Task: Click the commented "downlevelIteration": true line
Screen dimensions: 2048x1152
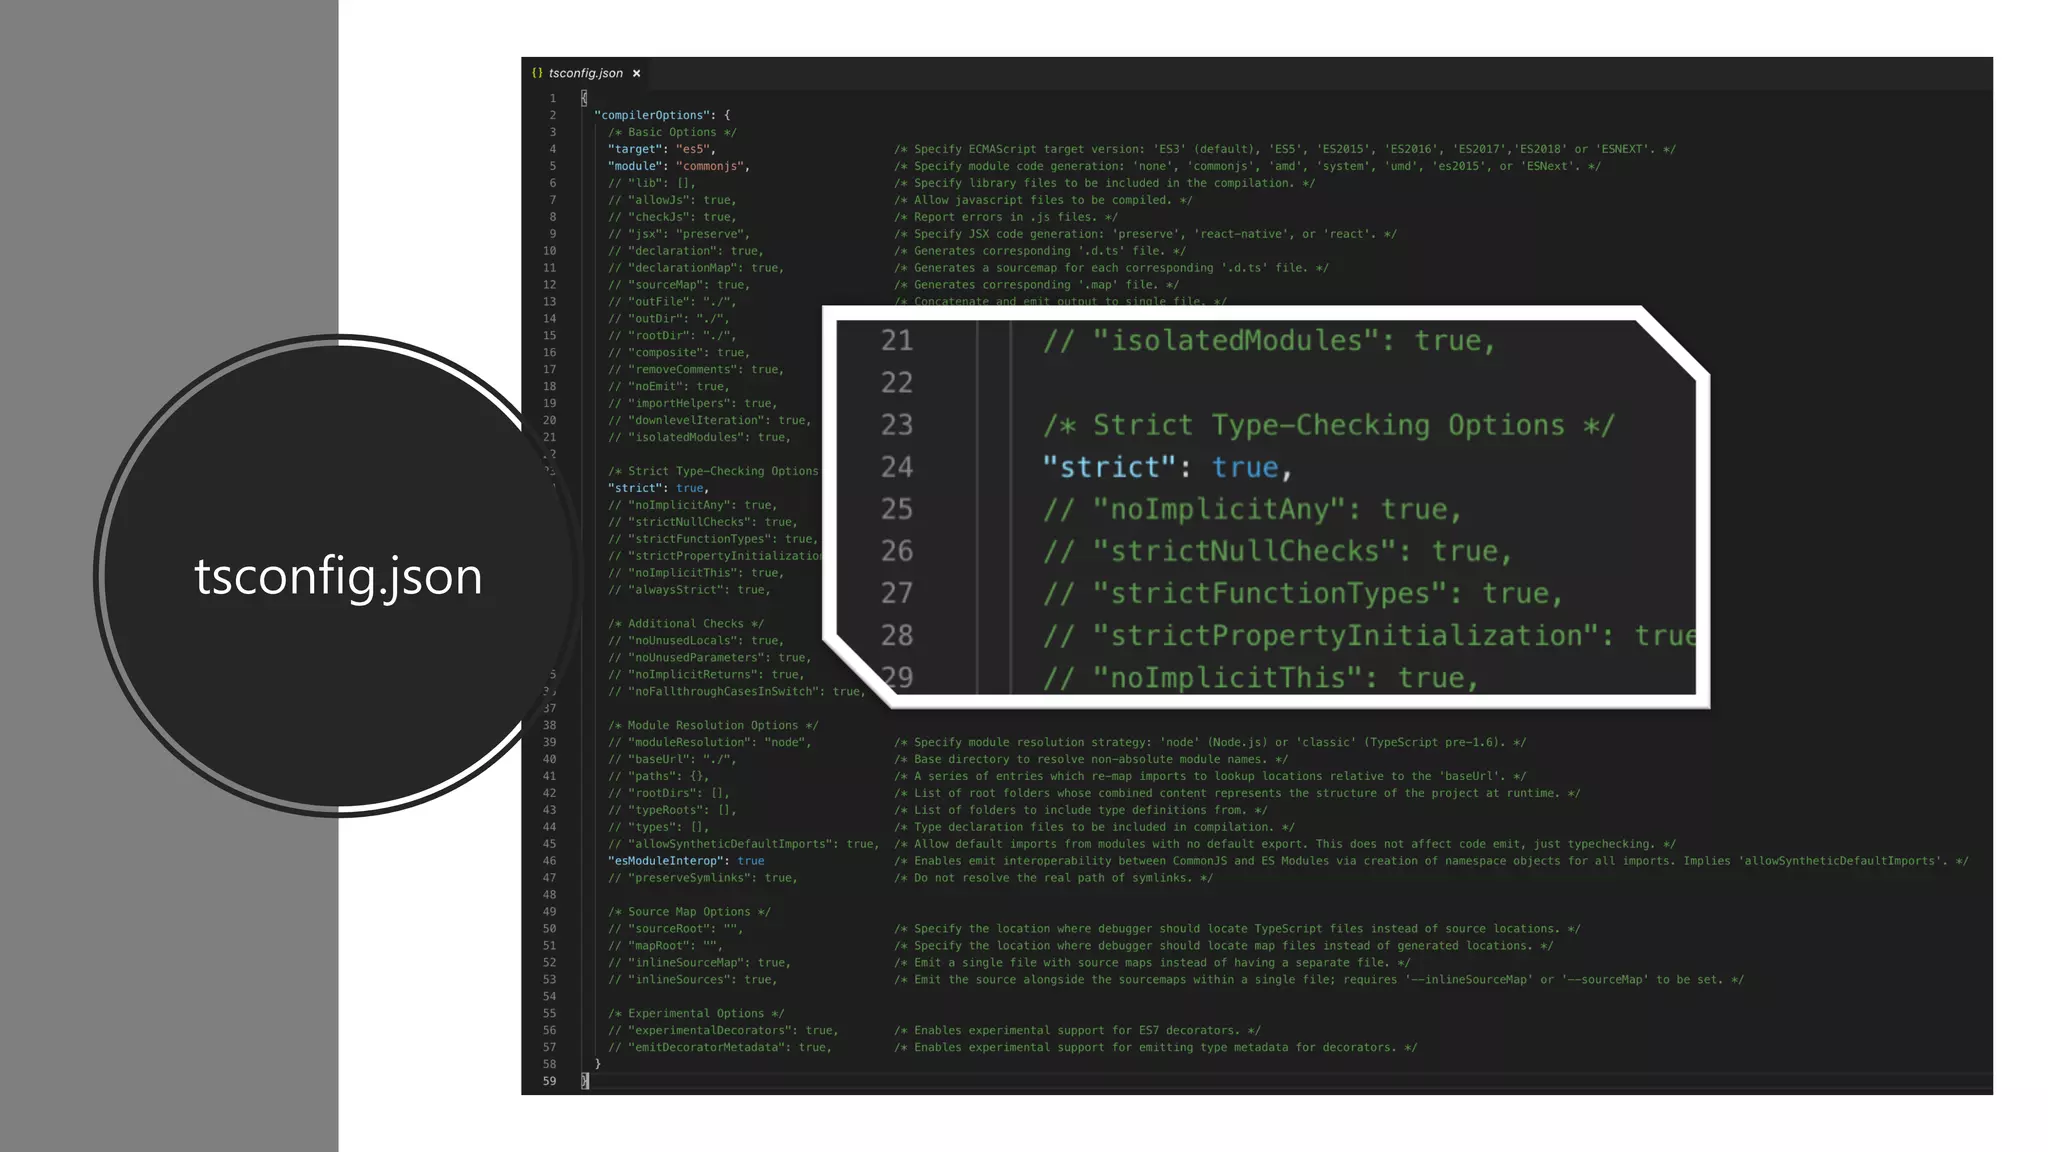Action: 709,421
